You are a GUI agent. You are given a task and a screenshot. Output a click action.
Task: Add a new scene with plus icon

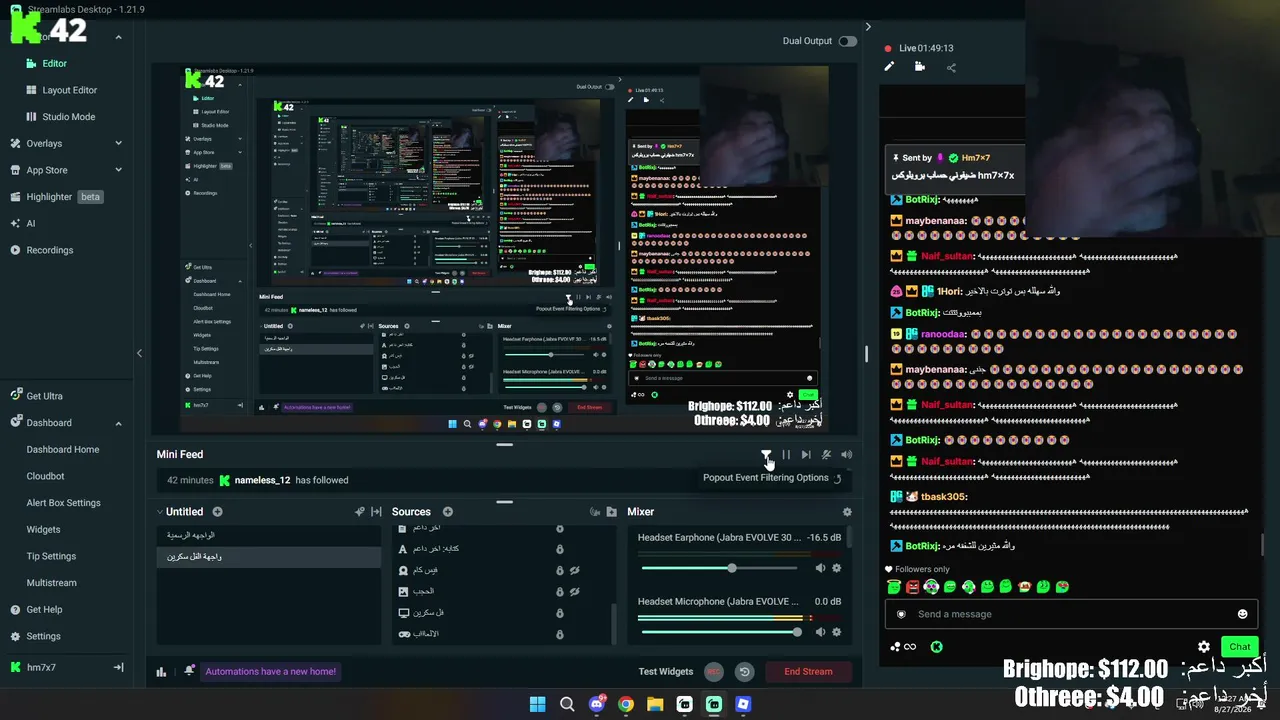217,512
